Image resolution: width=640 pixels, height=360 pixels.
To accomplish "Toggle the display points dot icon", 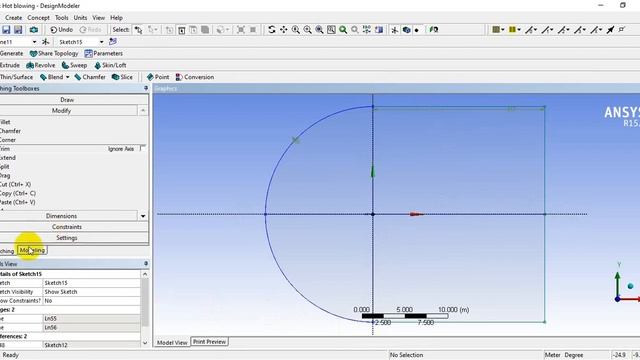I will coord(417,30).
